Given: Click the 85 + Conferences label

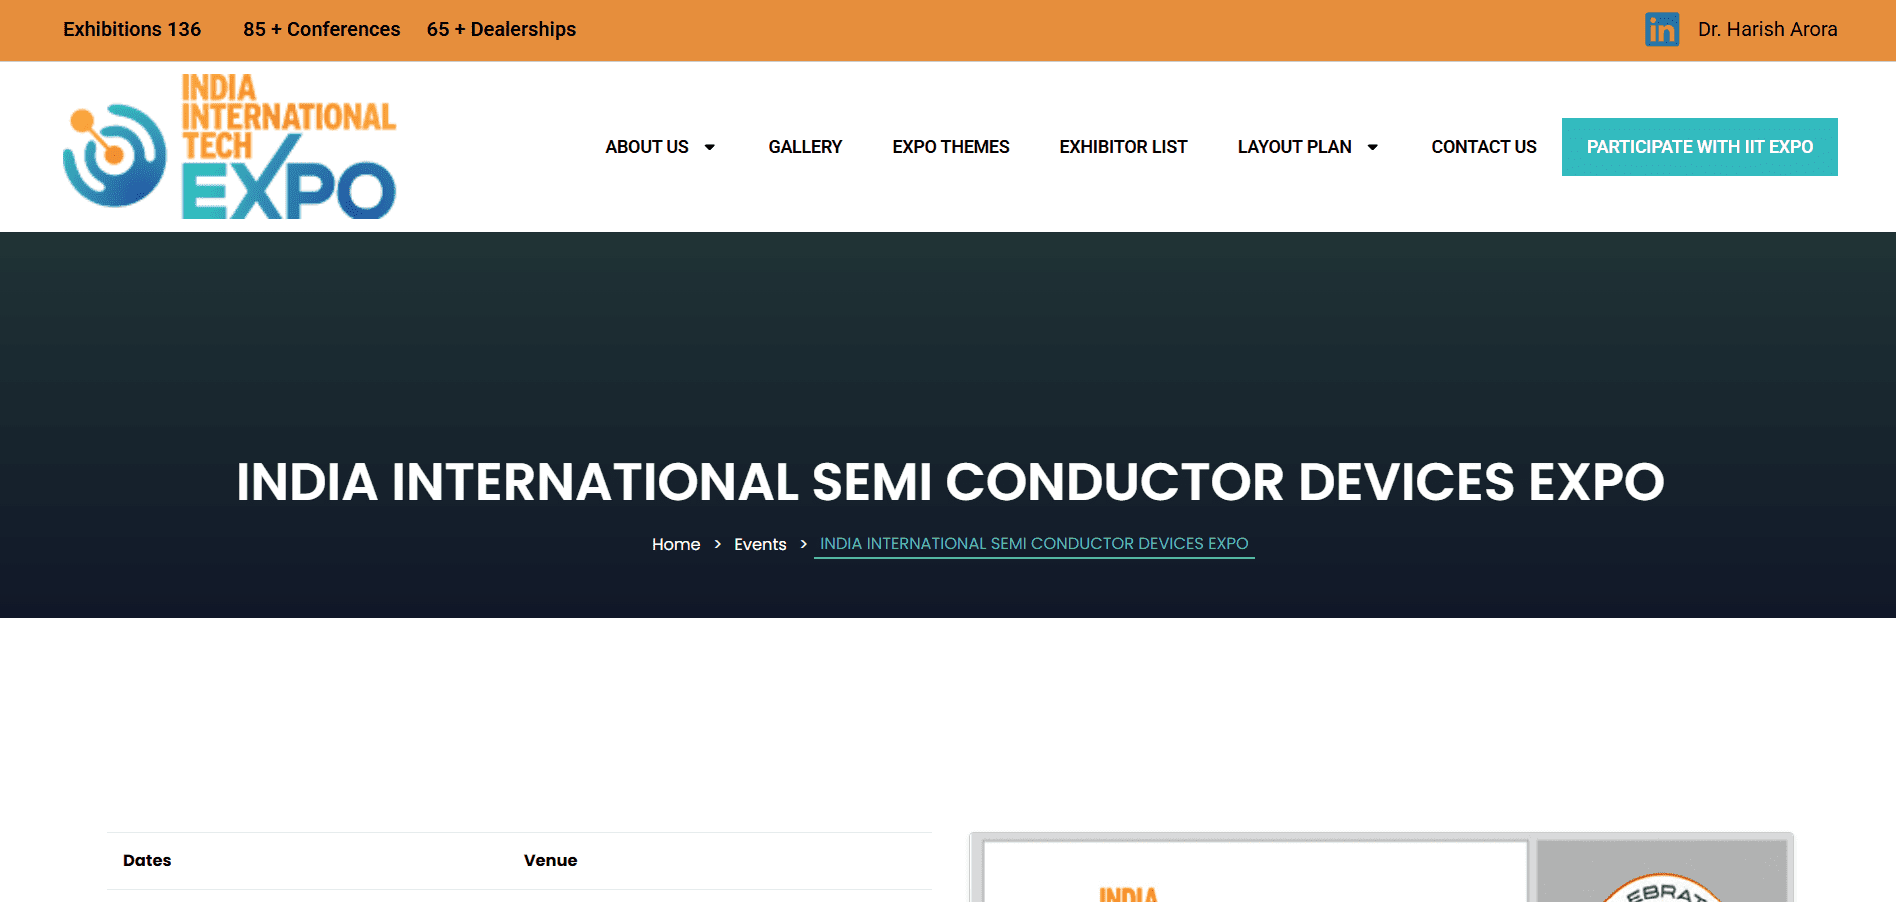Looking at the screenshot, I should point(321,29).
